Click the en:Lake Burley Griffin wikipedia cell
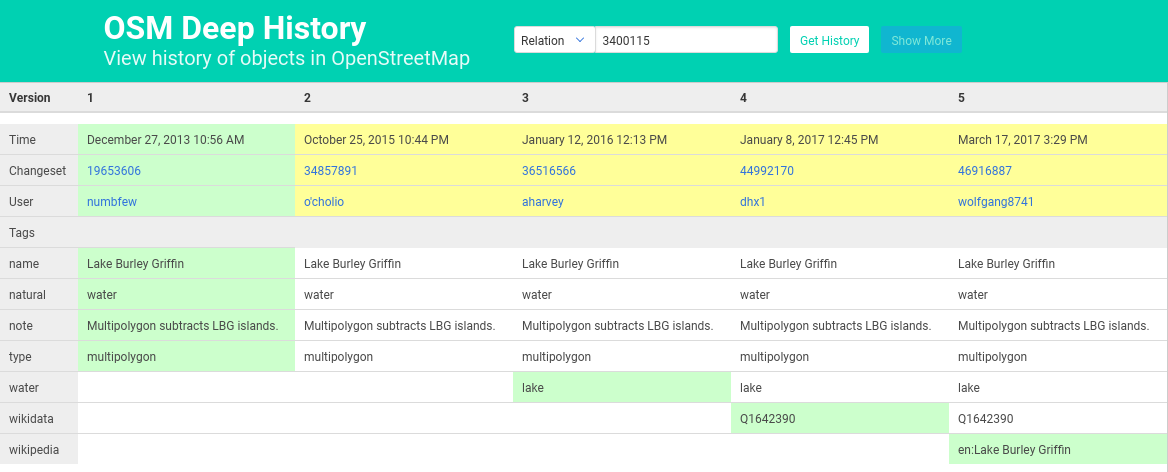The width and height of the screenshot is (1168, 472). (1058, 450)
